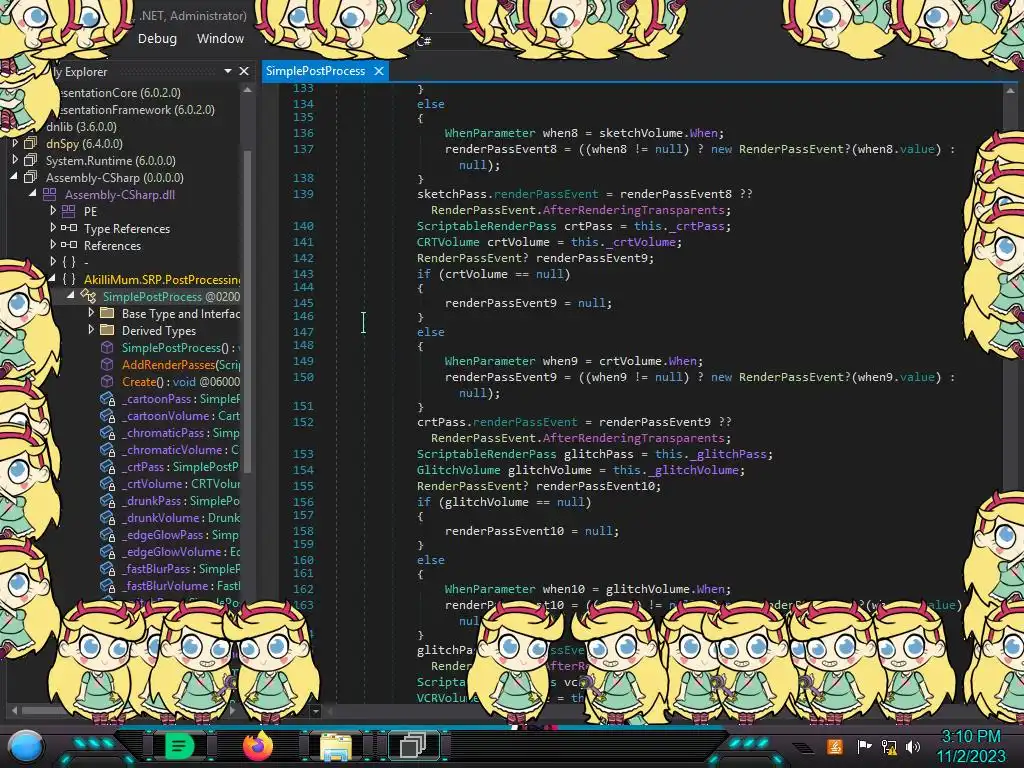Select the _drunkVolume field

pyautogui.click(x=180, y=518)
